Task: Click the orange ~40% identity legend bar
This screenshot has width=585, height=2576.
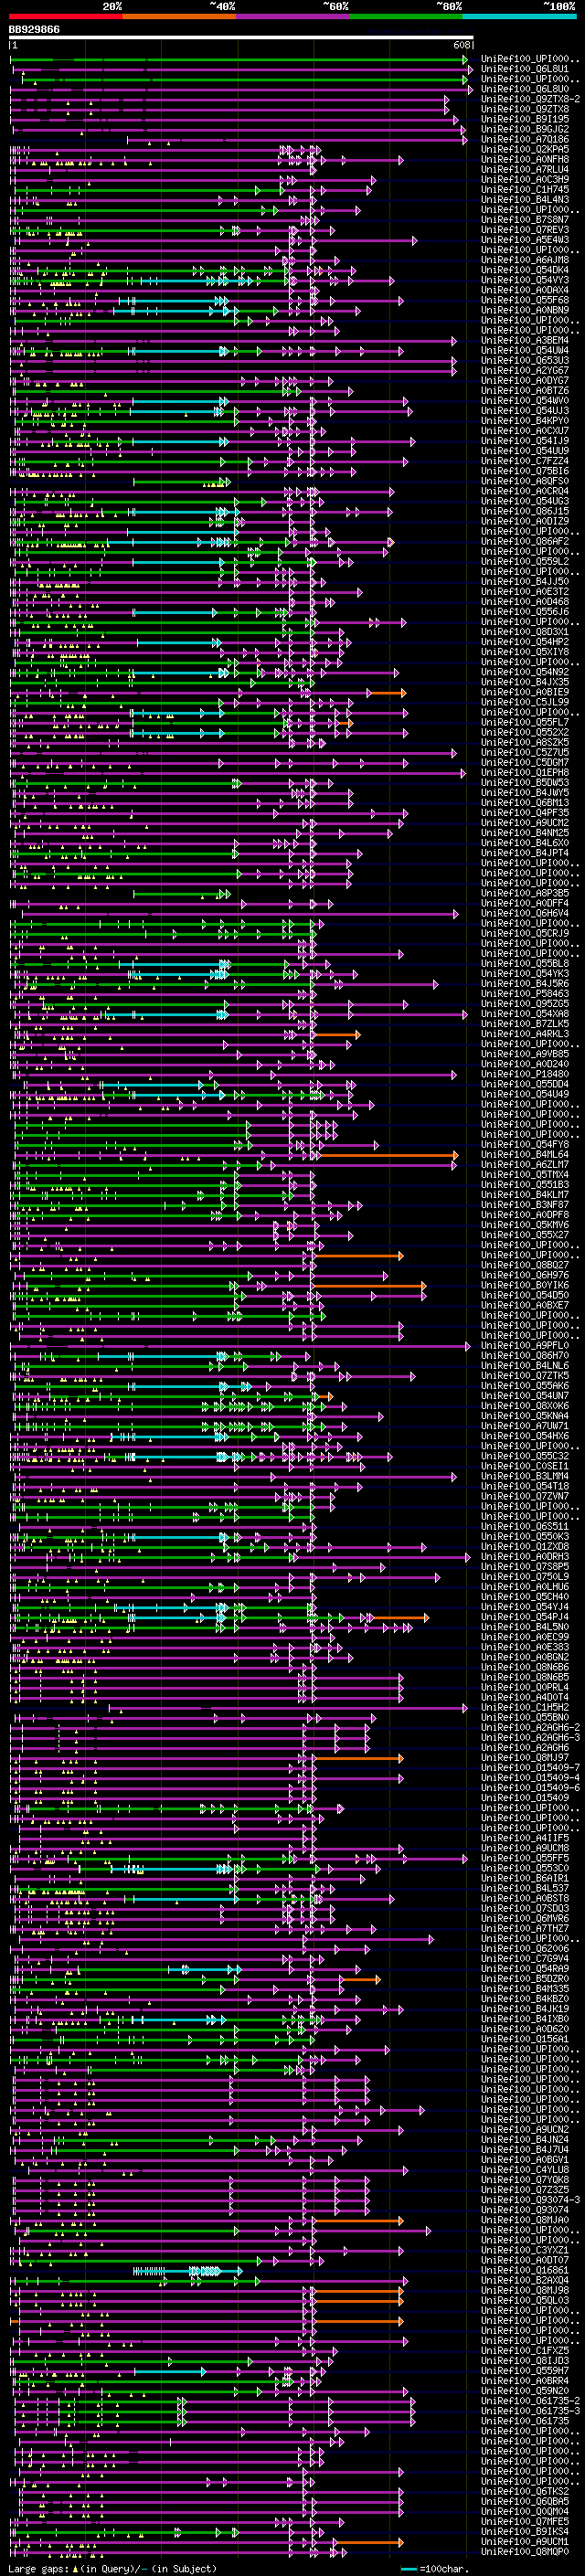Action: click(179, 16)
